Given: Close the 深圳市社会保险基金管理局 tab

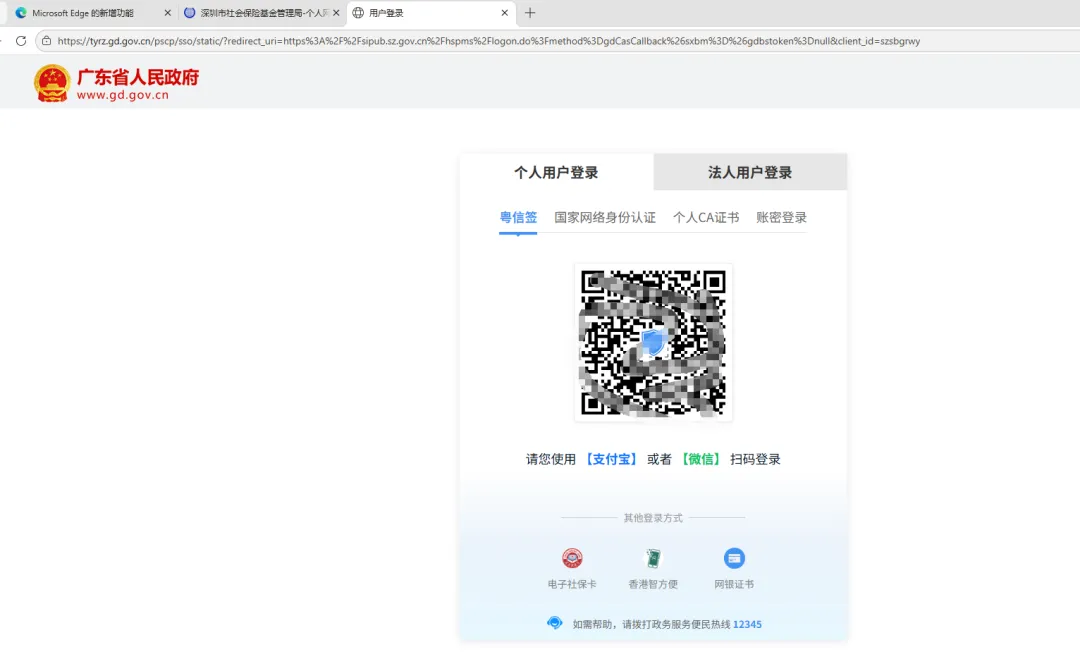Looking at the screenshot, I should pos(336,12).
